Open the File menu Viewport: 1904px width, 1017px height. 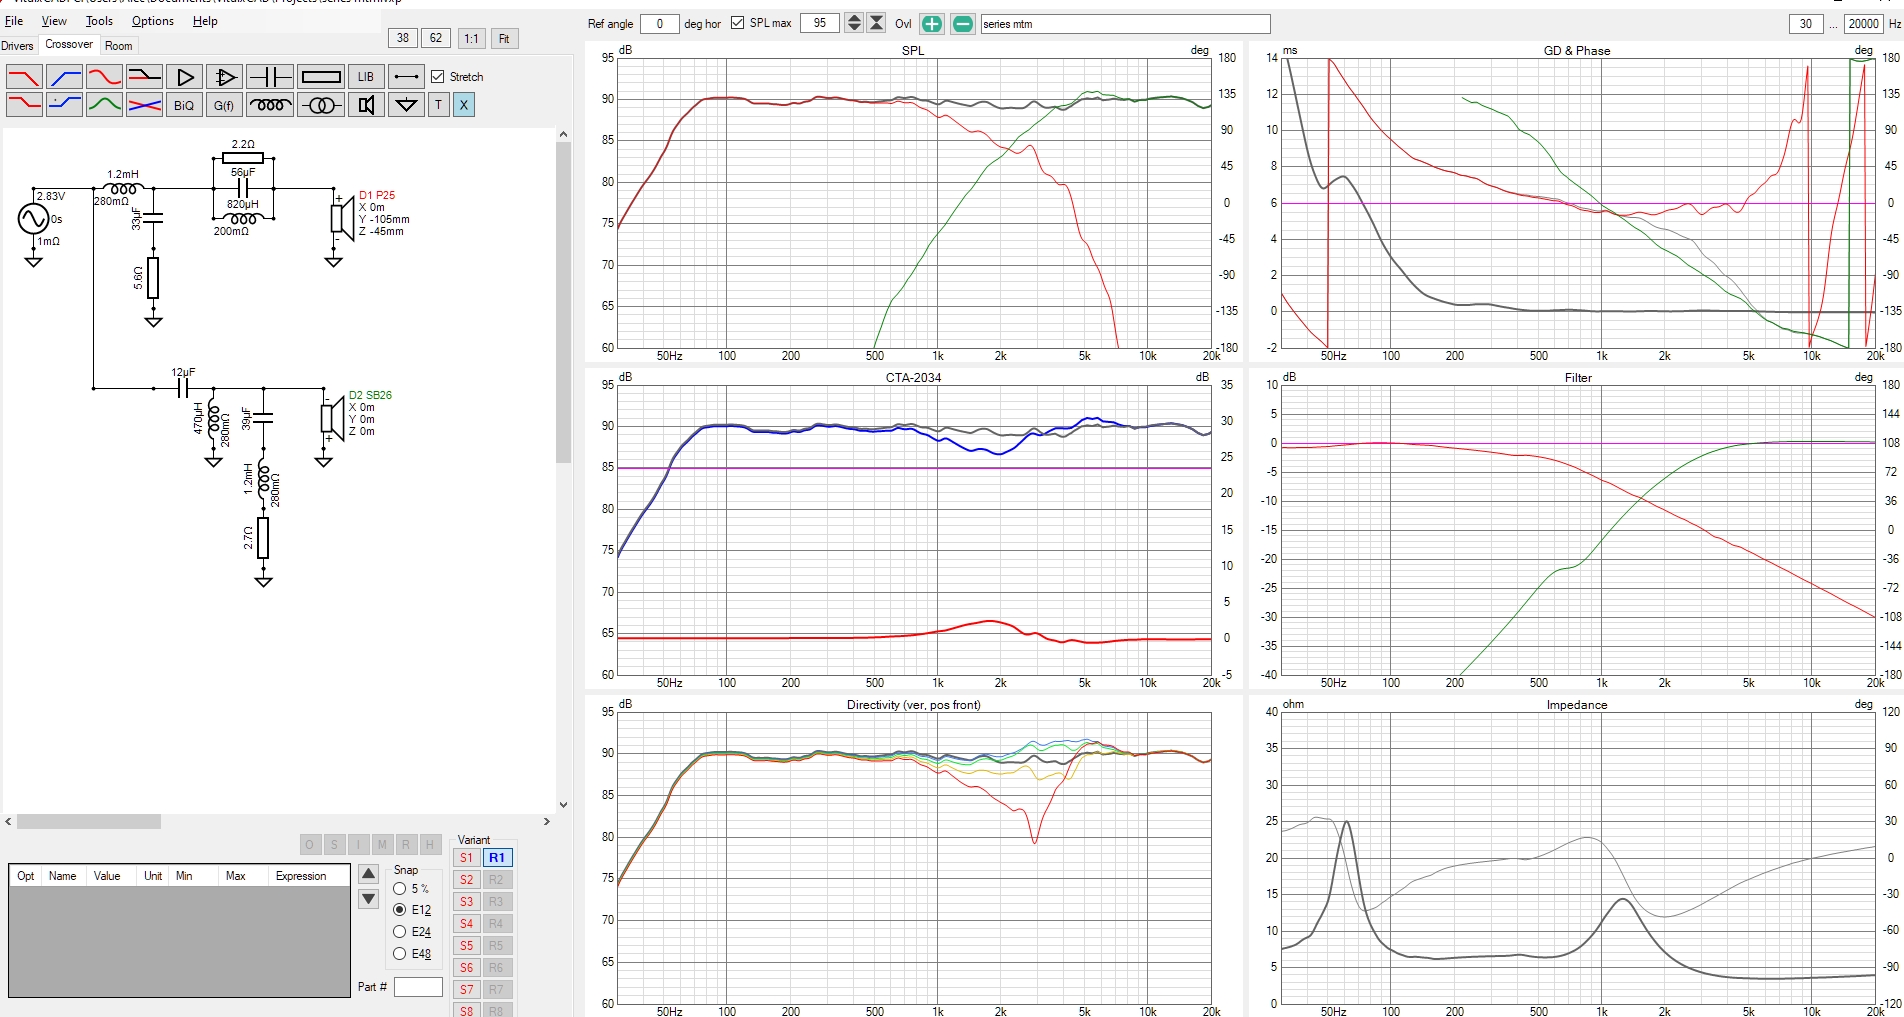coord(14,21)
